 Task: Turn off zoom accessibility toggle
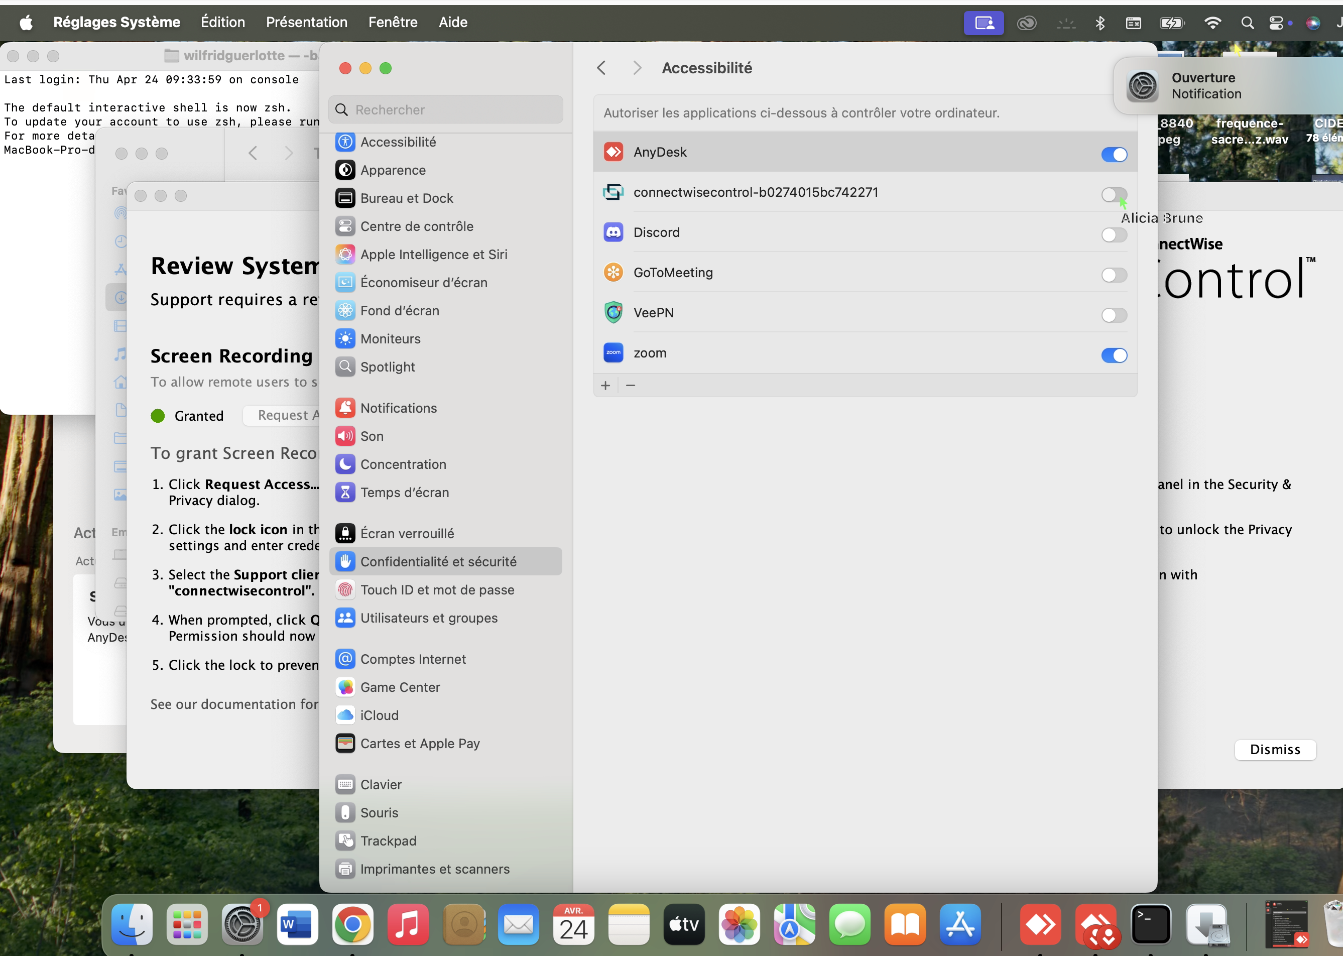(1113, 355)
